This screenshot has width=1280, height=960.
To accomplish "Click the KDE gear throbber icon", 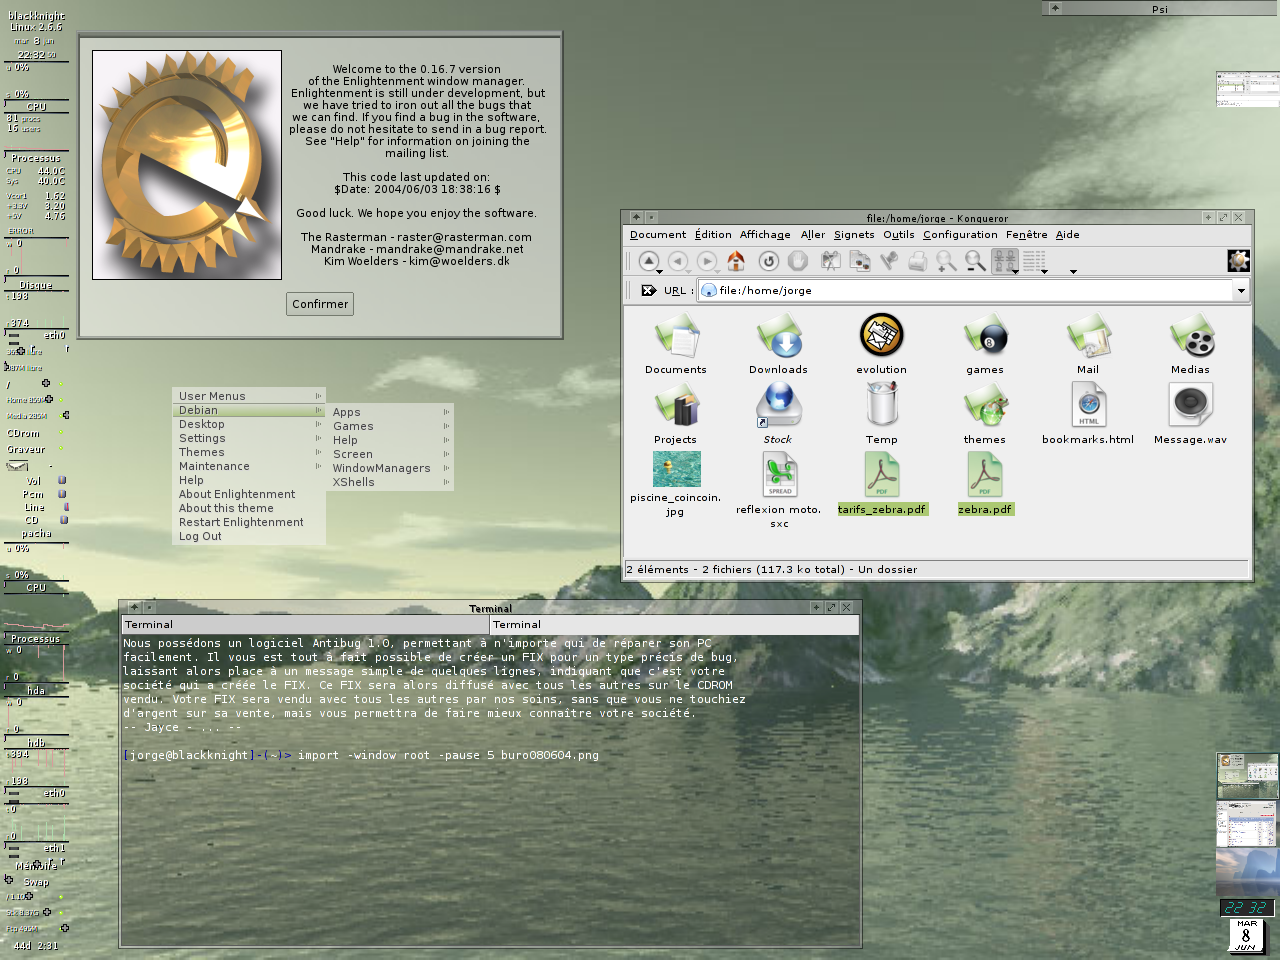I will (x=1239, y=261).
